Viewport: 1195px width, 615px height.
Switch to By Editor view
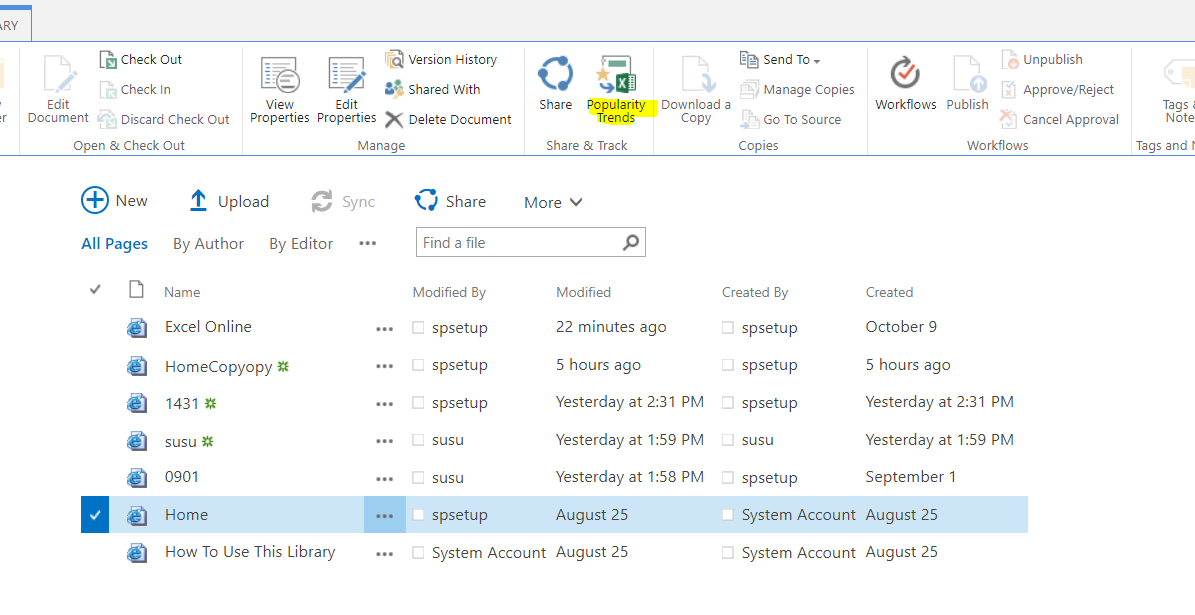(x=301, y=244)
